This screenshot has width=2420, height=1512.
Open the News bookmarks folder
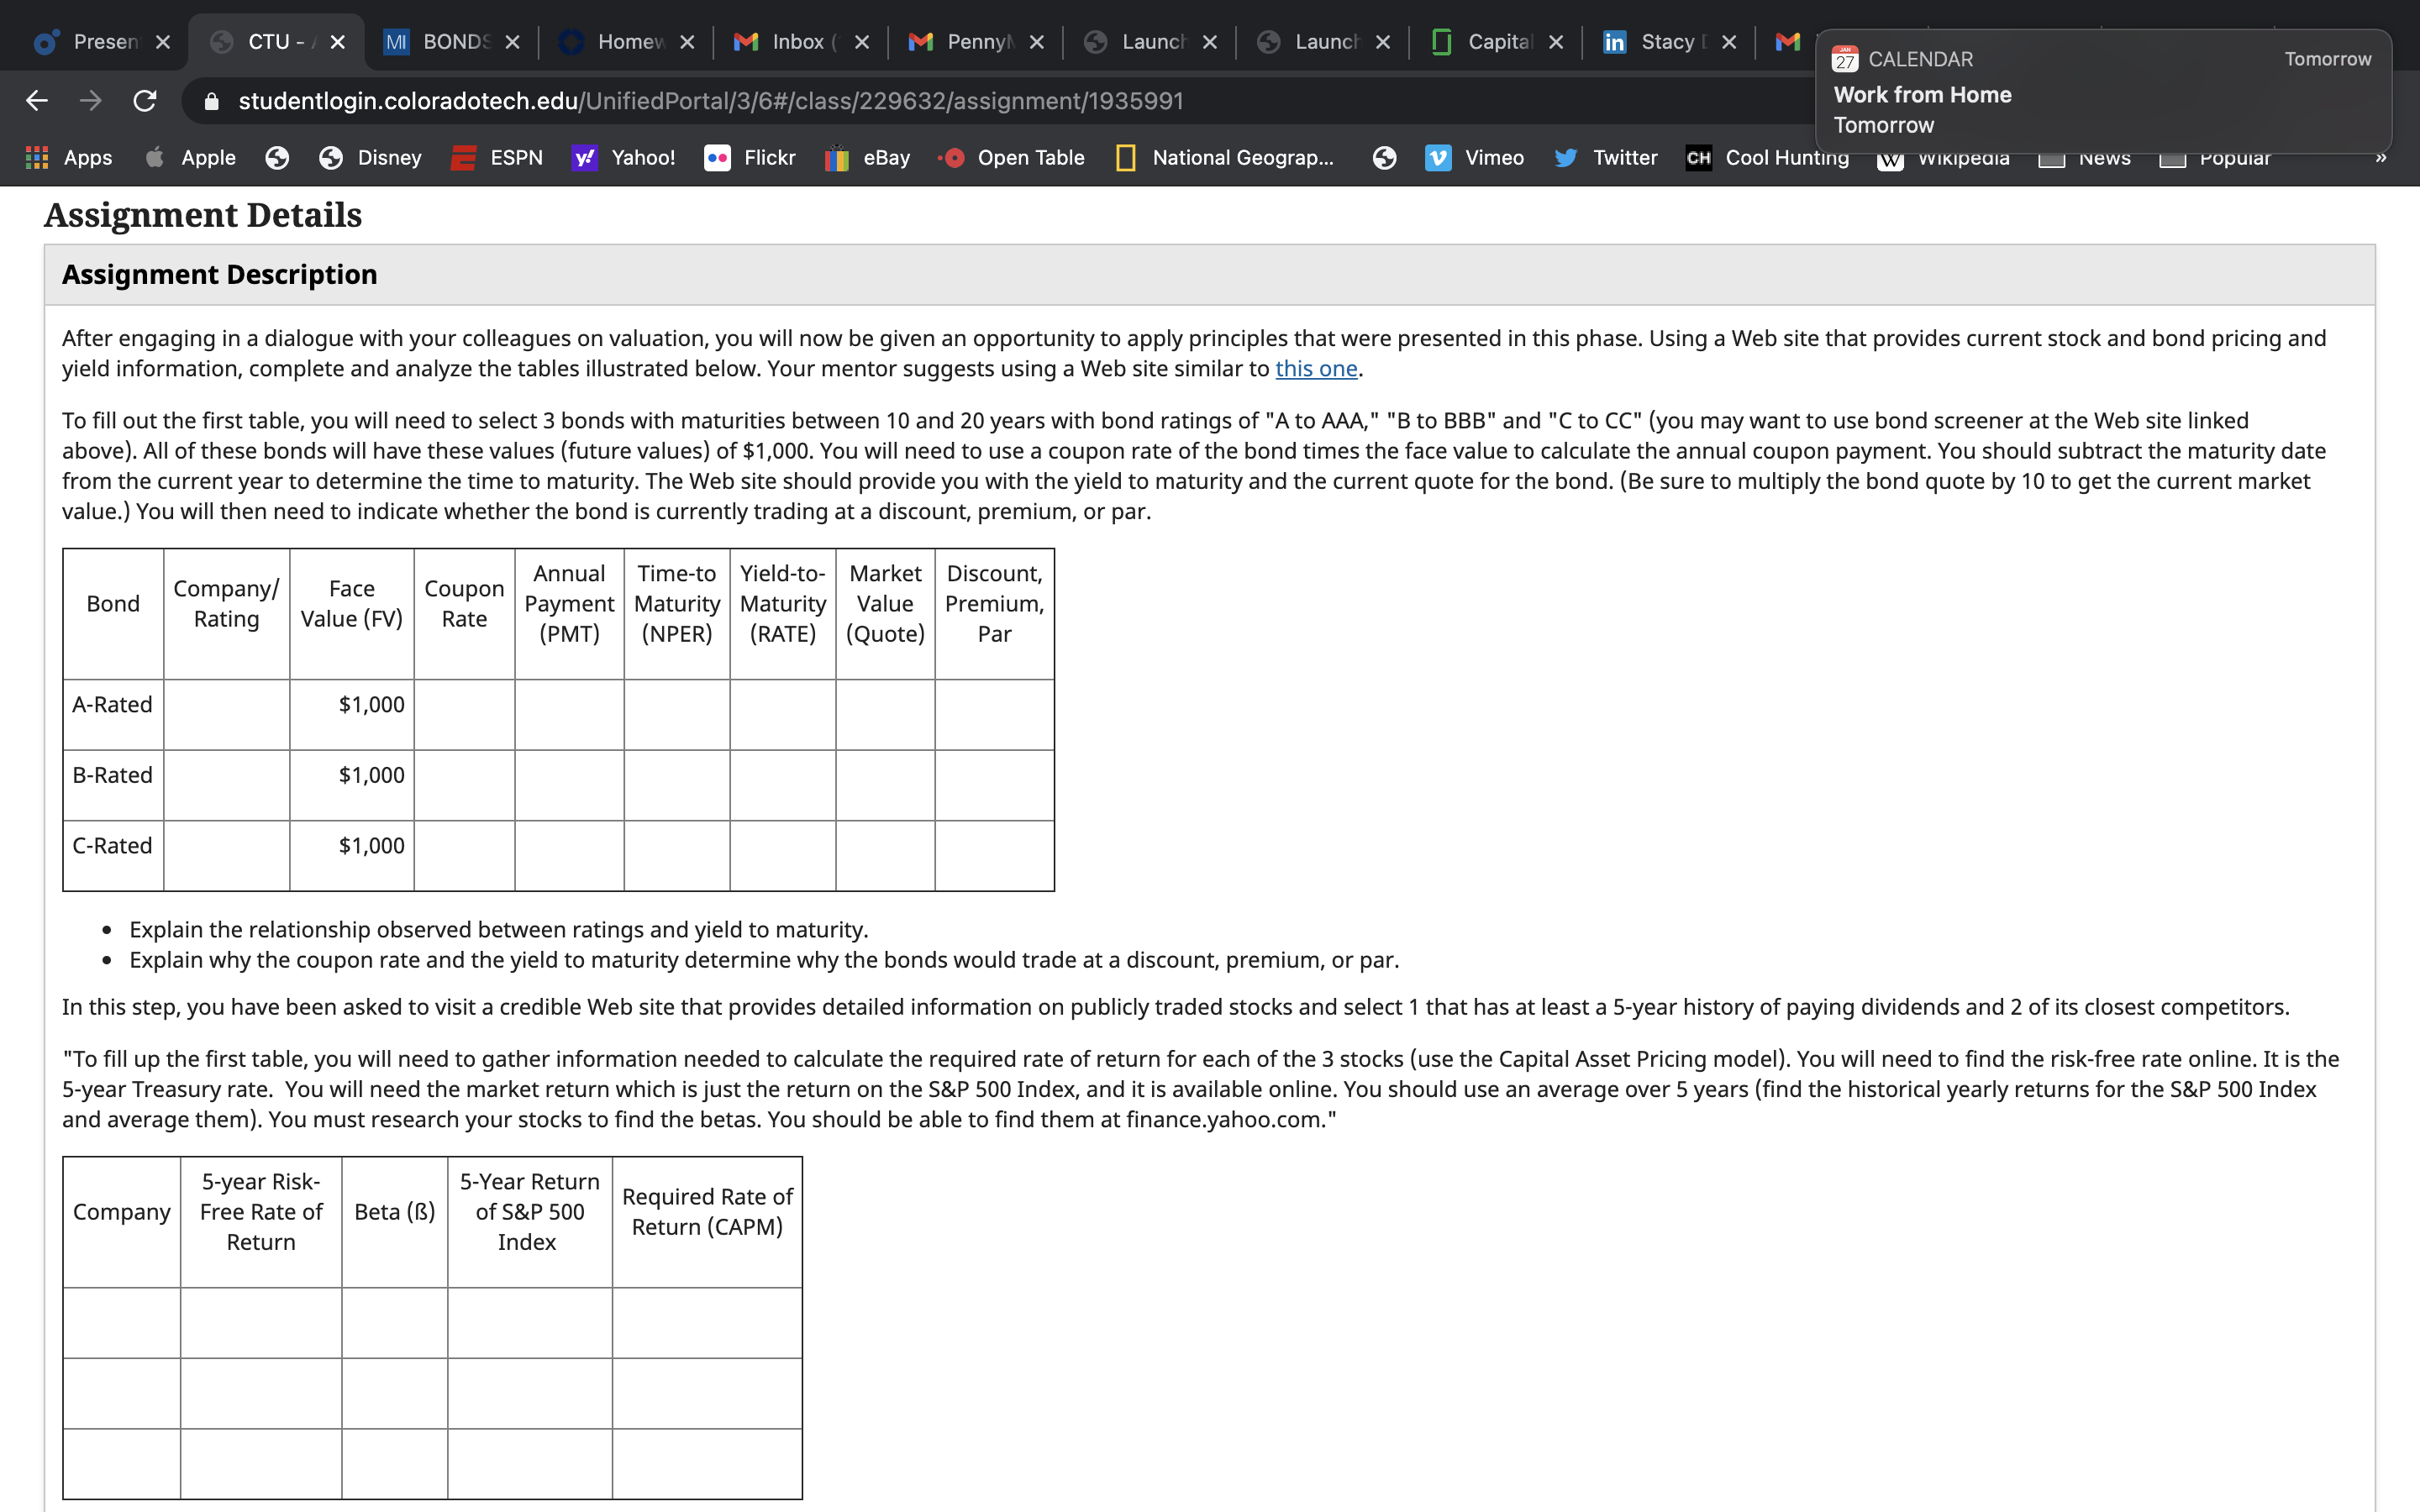point(2085,158)
